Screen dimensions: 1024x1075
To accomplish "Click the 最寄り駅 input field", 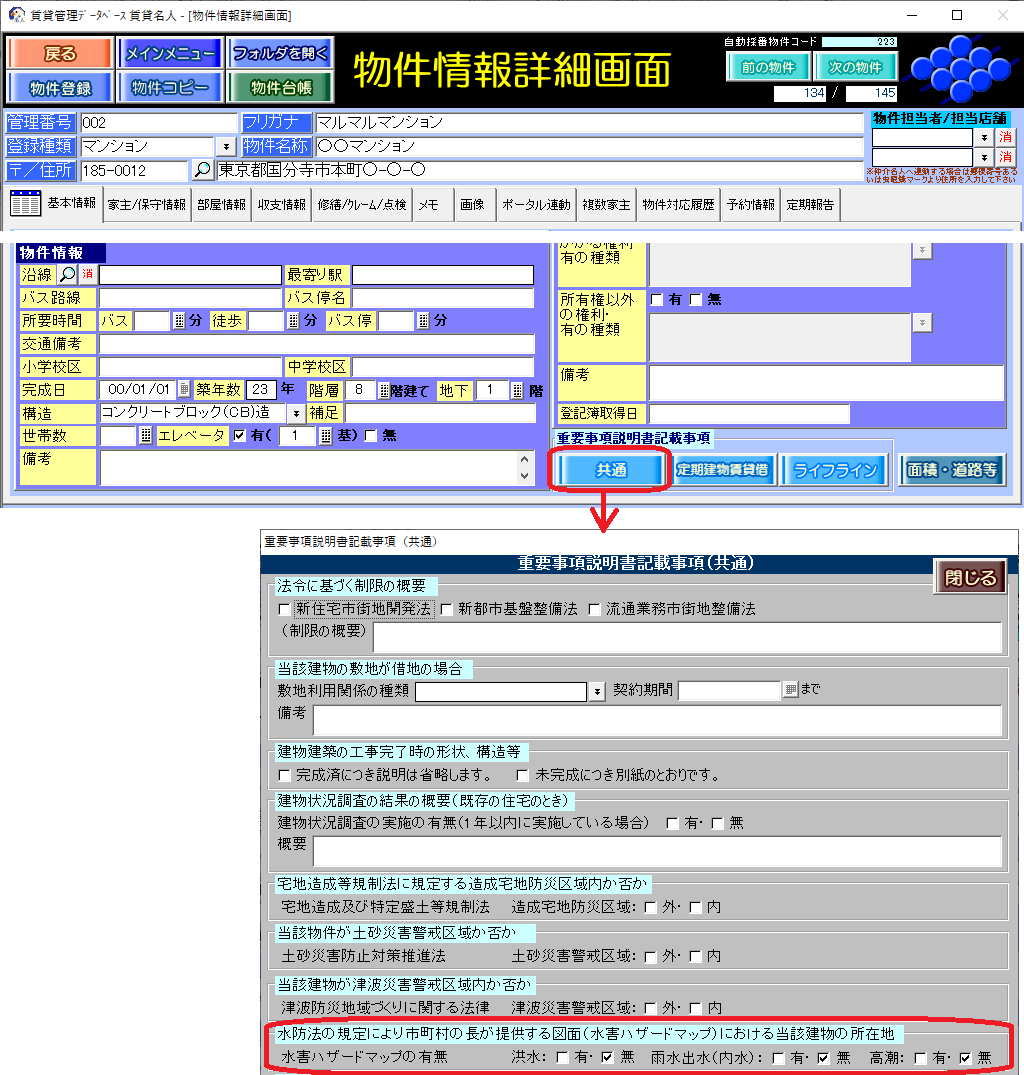I will (442, 275).
